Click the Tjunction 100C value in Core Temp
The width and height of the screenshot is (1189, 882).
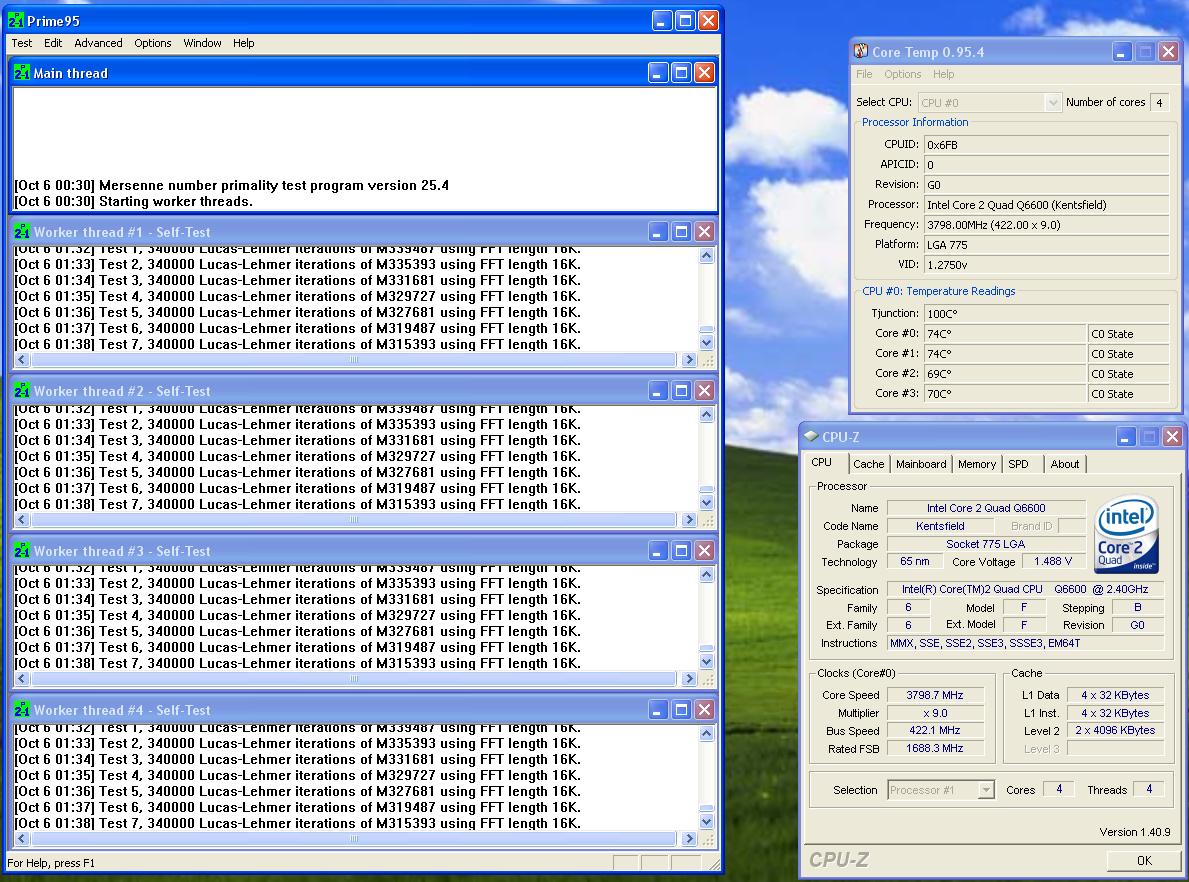point(1046,313)
